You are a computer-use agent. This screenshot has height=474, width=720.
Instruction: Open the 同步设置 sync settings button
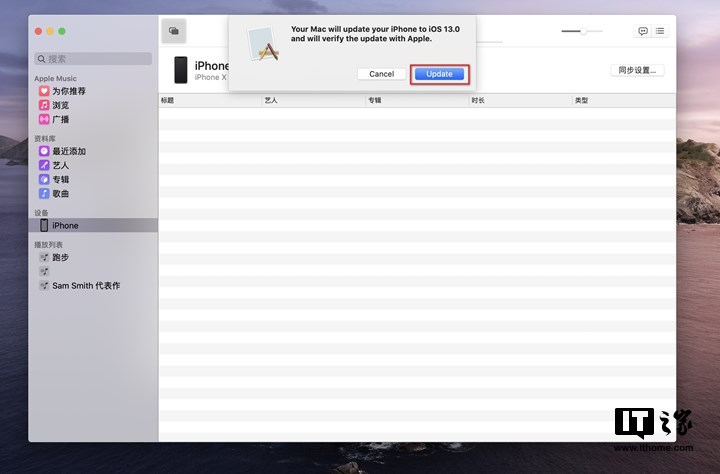[637, 70]
